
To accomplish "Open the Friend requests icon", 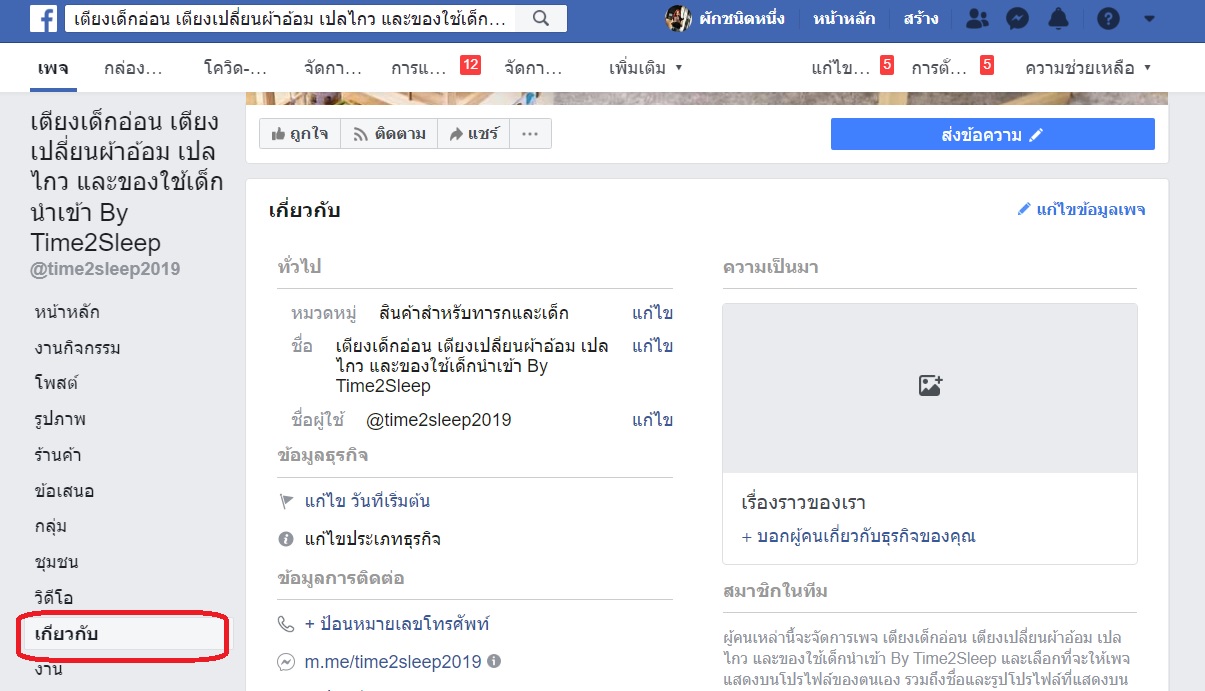I will point(978,19).
